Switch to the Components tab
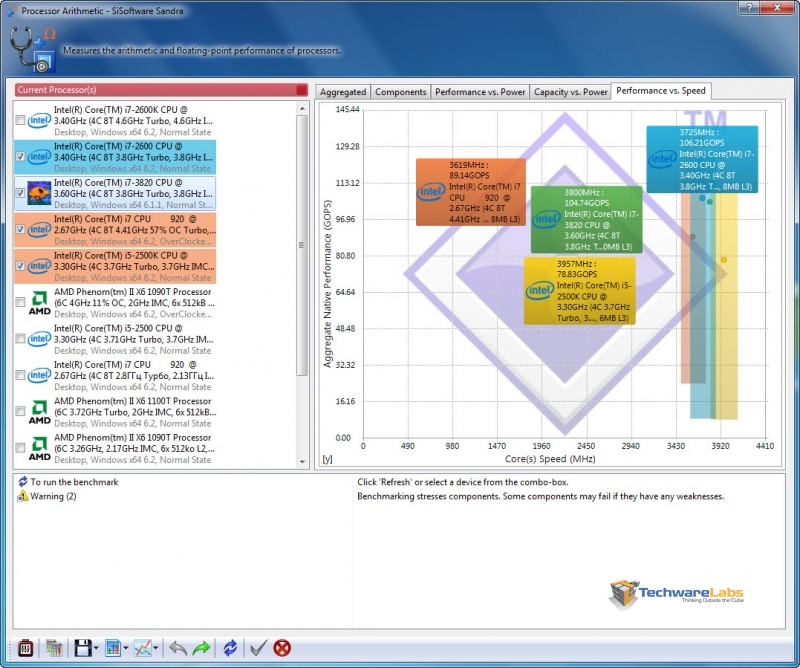The width and height of the screenshot is (800, 668). [x=401, y=92]
